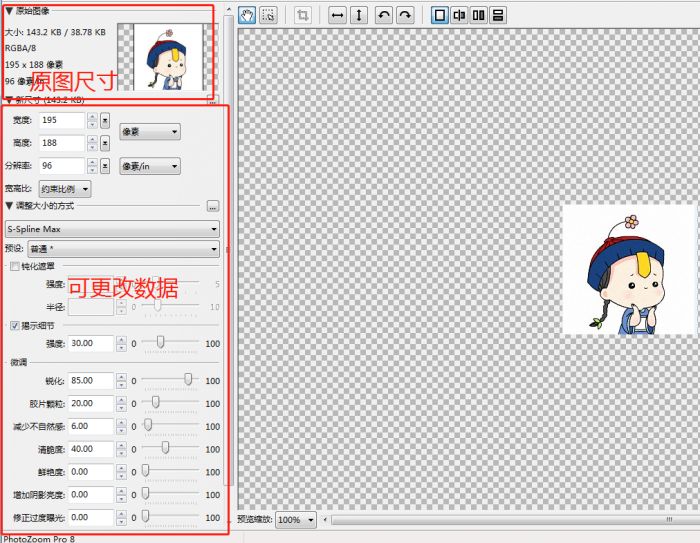Click the 高度 height input field
This screenshot has width=700, height=543.
[62, 143]
